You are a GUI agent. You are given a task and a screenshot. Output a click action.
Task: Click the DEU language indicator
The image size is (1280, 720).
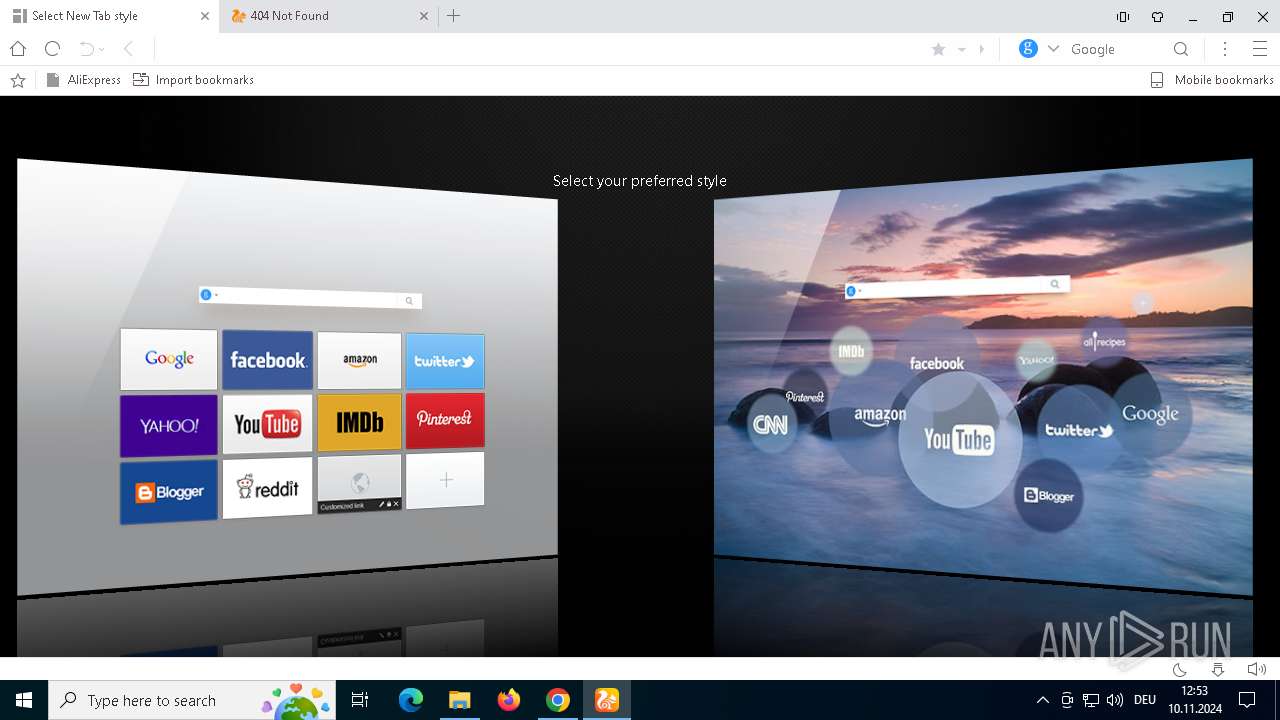1145,700
